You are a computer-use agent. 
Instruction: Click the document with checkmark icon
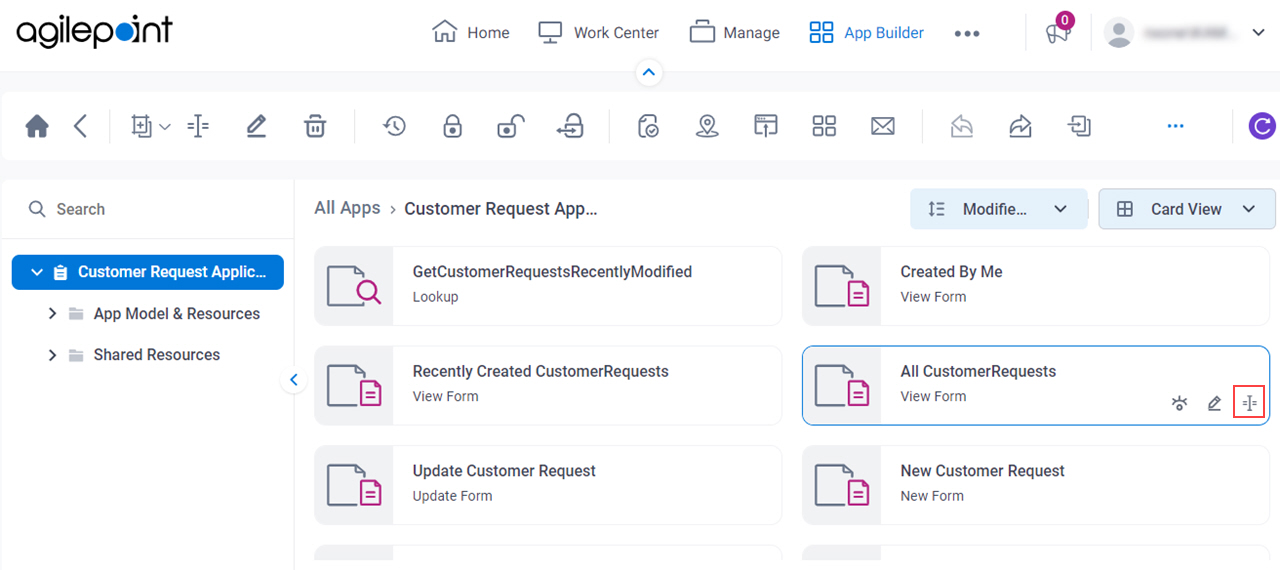648,126
